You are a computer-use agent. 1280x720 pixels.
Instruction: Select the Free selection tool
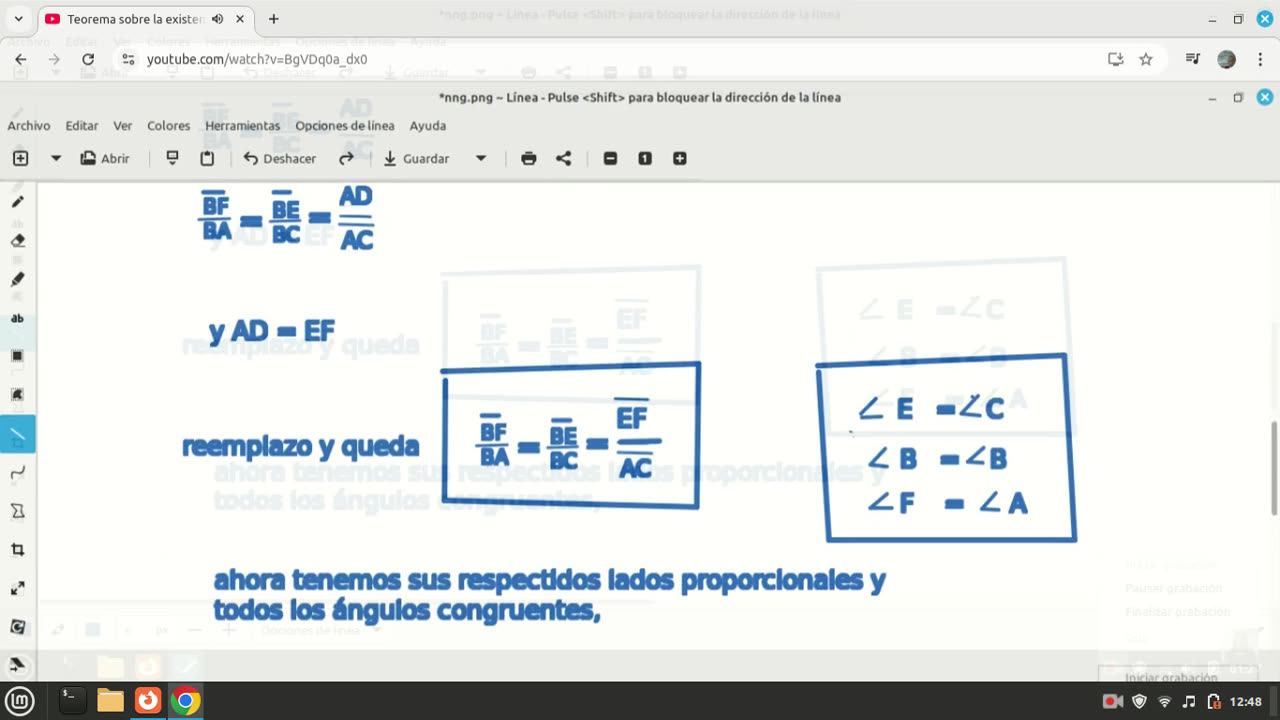17,394
